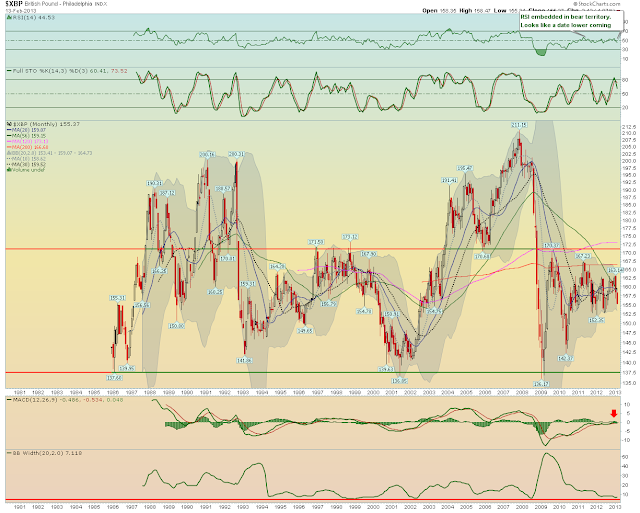The width and height of the screenshot is (640, 513).
Task: Click the 142.37 price label
Action: [566, 358]
